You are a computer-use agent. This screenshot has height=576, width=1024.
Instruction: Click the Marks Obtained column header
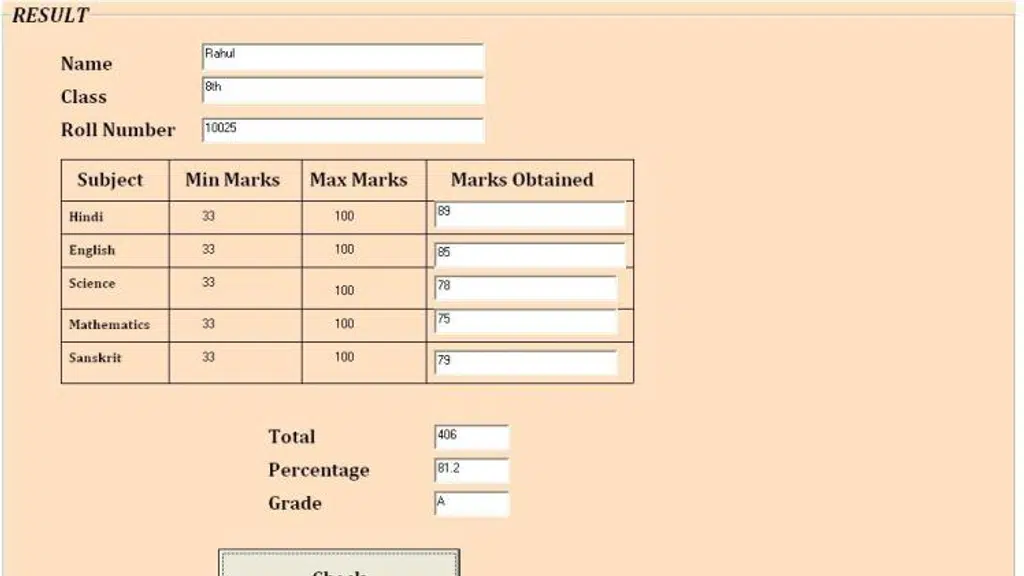[x=522, y=180]
